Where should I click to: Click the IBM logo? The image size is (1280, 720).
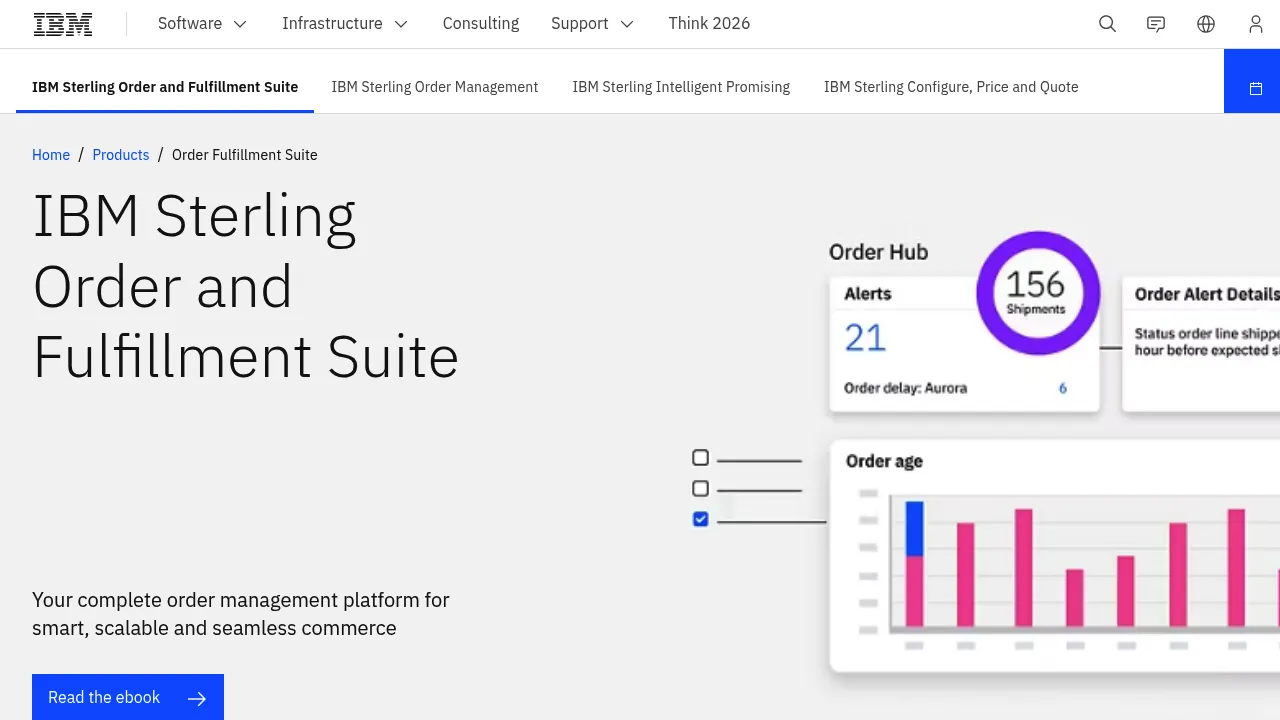pyautogui.click(x=63, y=24)
